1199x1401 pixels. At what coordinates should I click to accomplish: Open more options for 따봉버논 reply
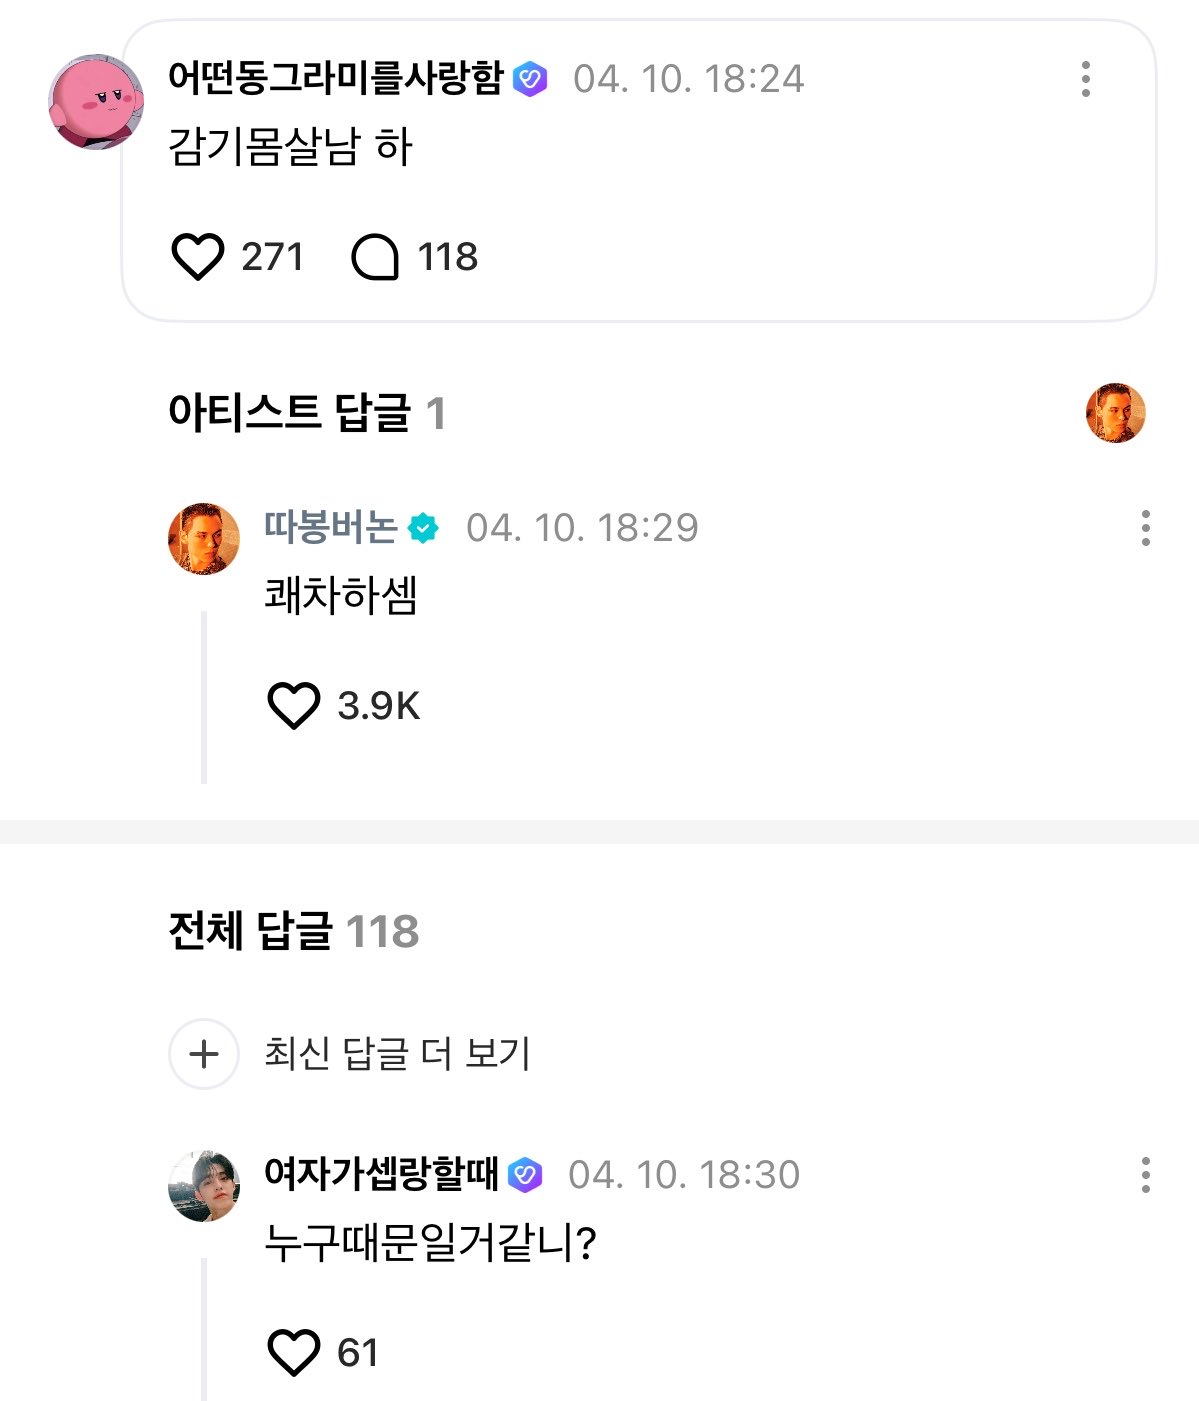(x=1145, y=527)
